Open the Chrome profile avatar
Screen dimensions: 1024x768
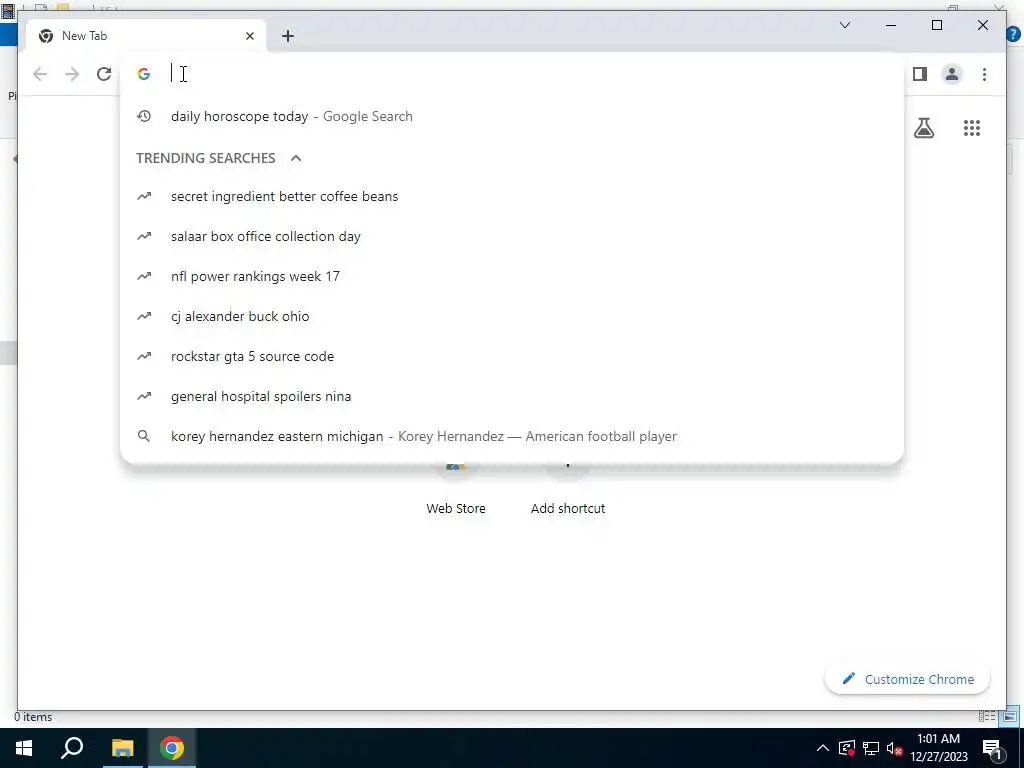point(952,74)
